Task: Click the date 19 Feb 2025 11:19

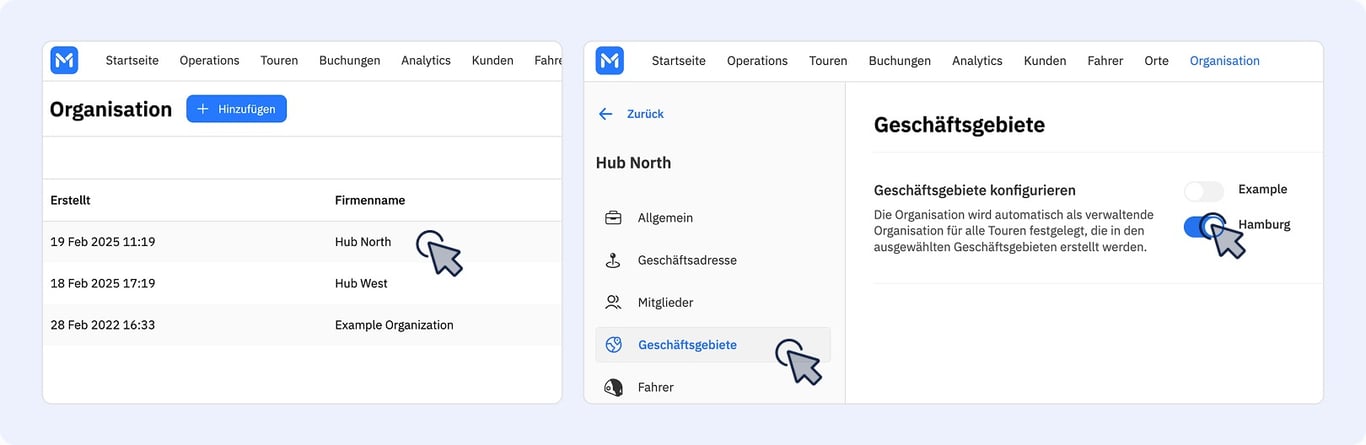Action: 103,242
